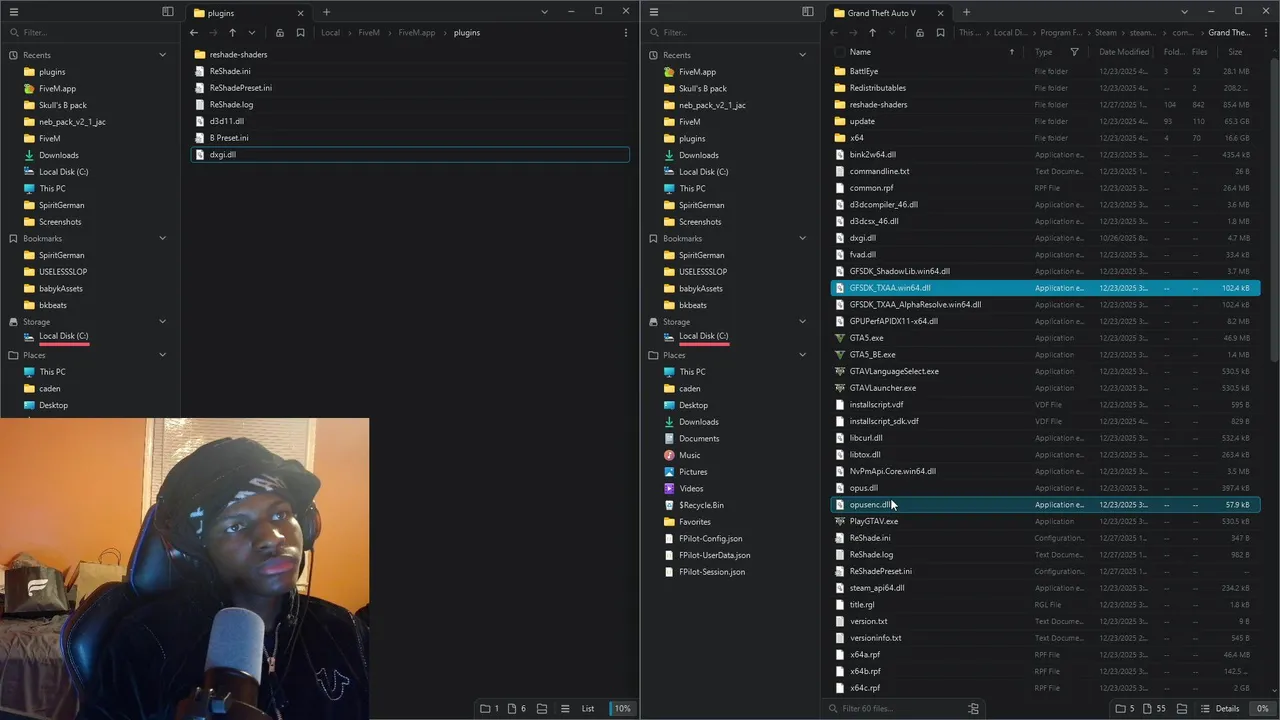Select reshade-shaders folder in plugins window

(410, 55)
